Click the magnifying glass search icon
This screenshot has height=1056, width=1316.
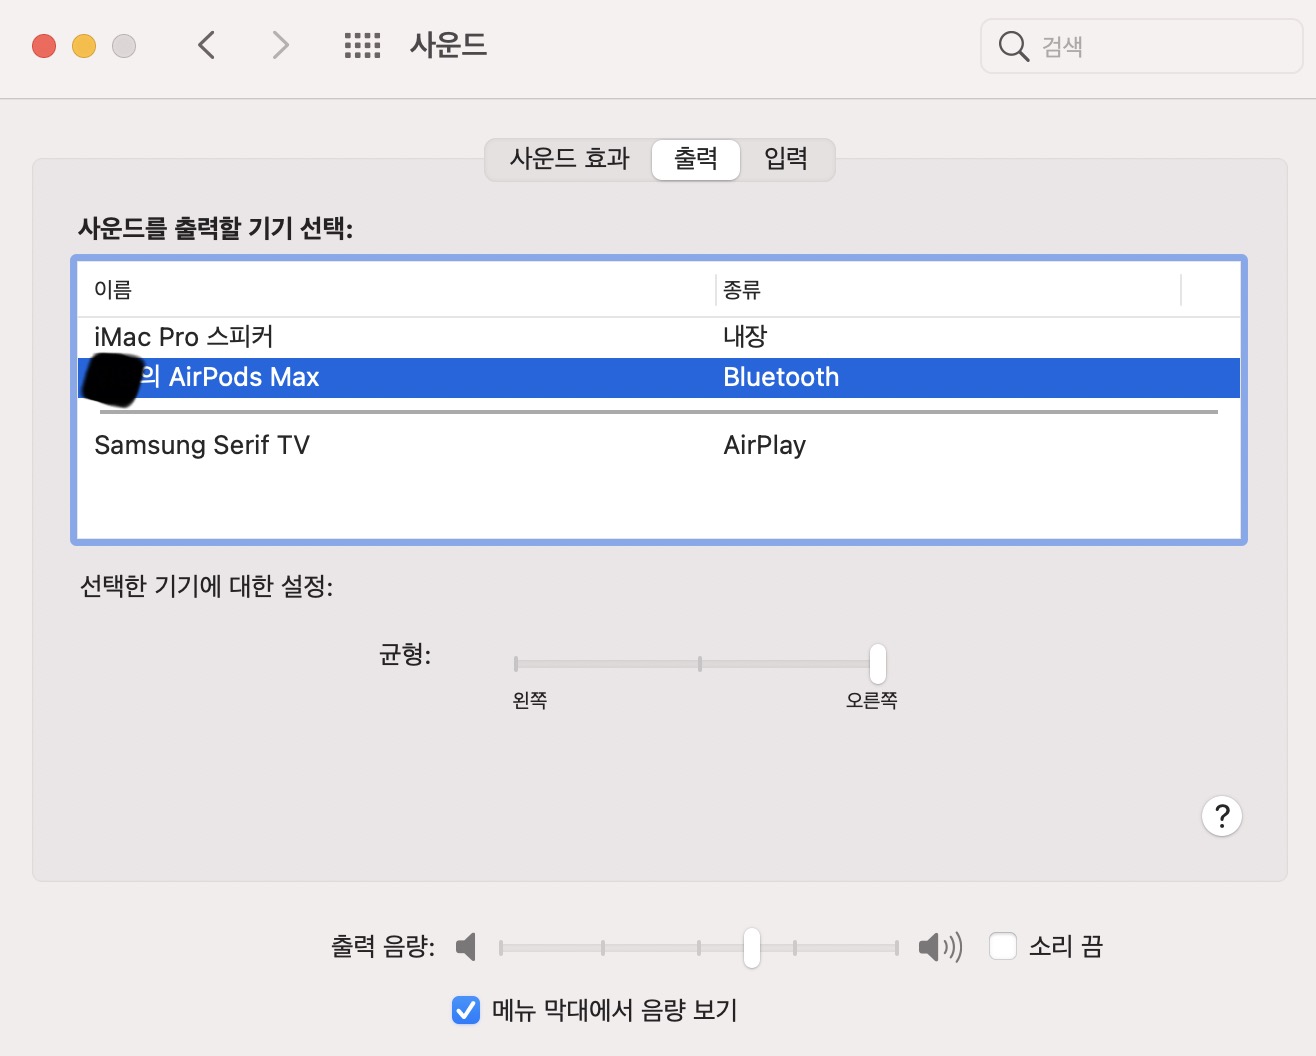(x=1013, y=46)
